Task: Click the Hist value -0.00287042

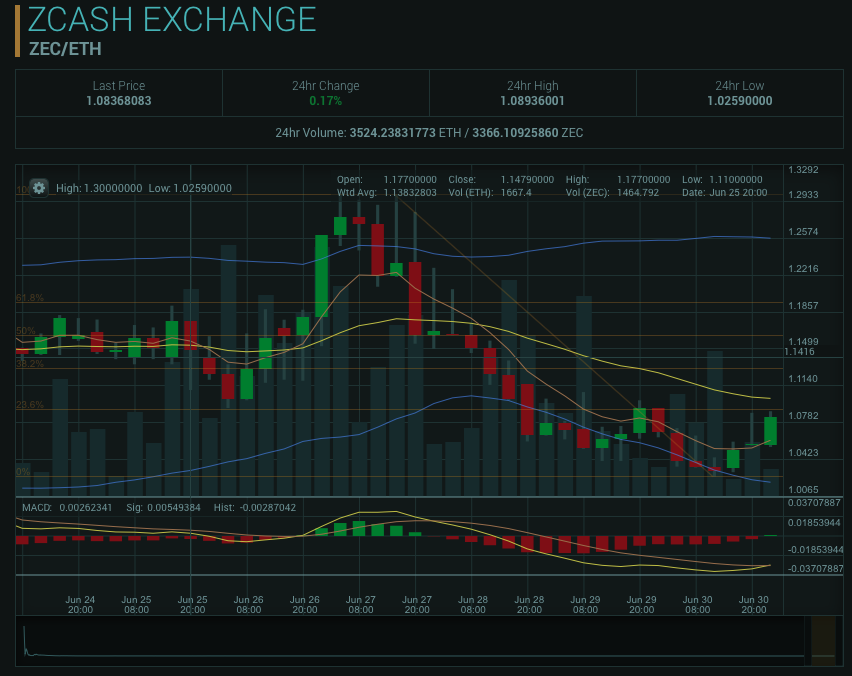Action: point(267,508)
